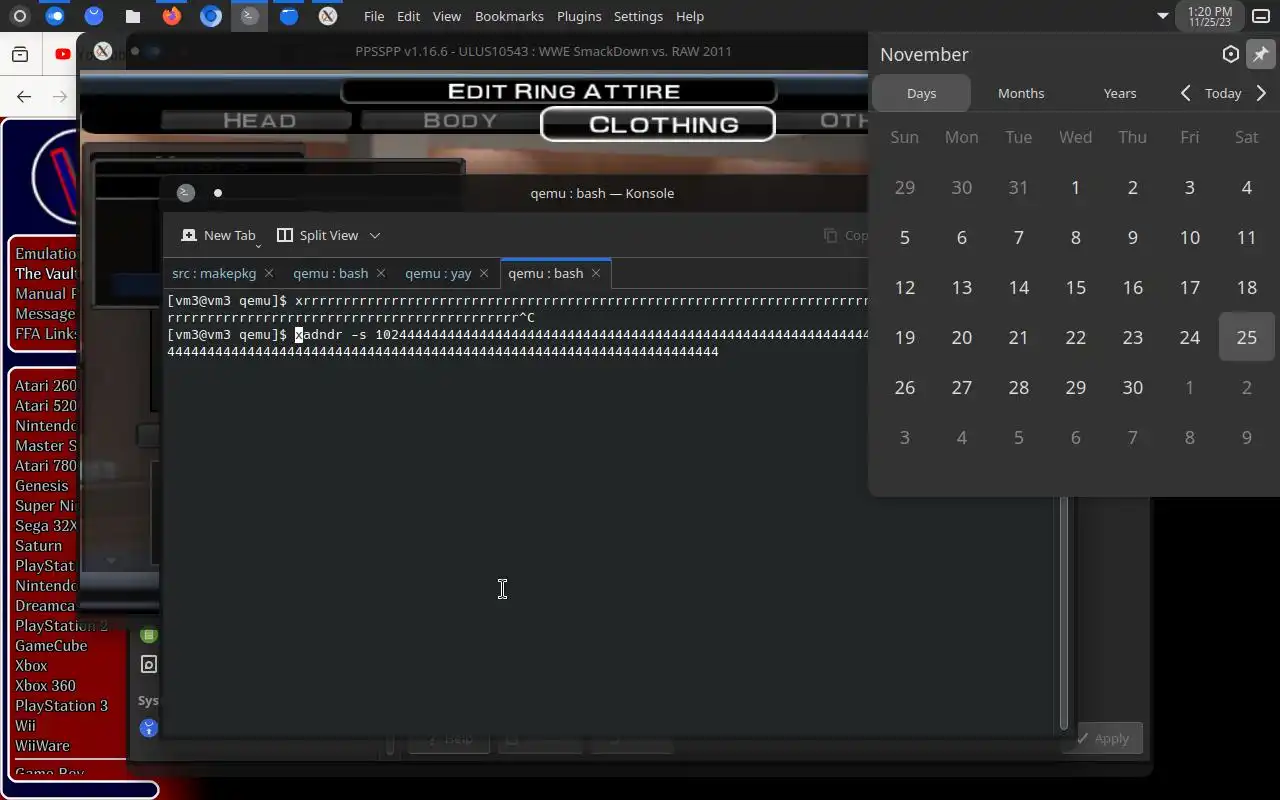This screenshot has height=800, width=1280.
Task: Expand the system tray hidden icons arrow
Action: coord(1162,16)
